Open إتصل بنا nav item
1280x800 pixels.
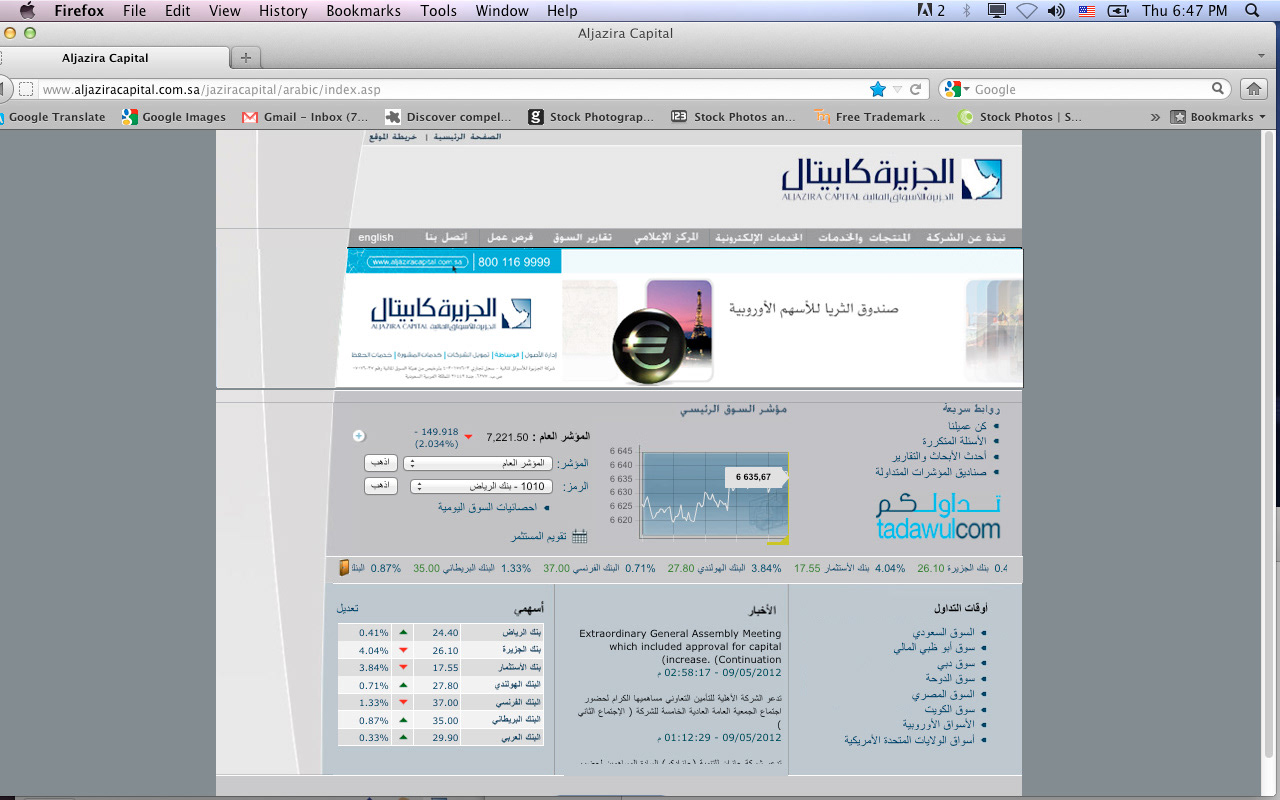[446, 238]
